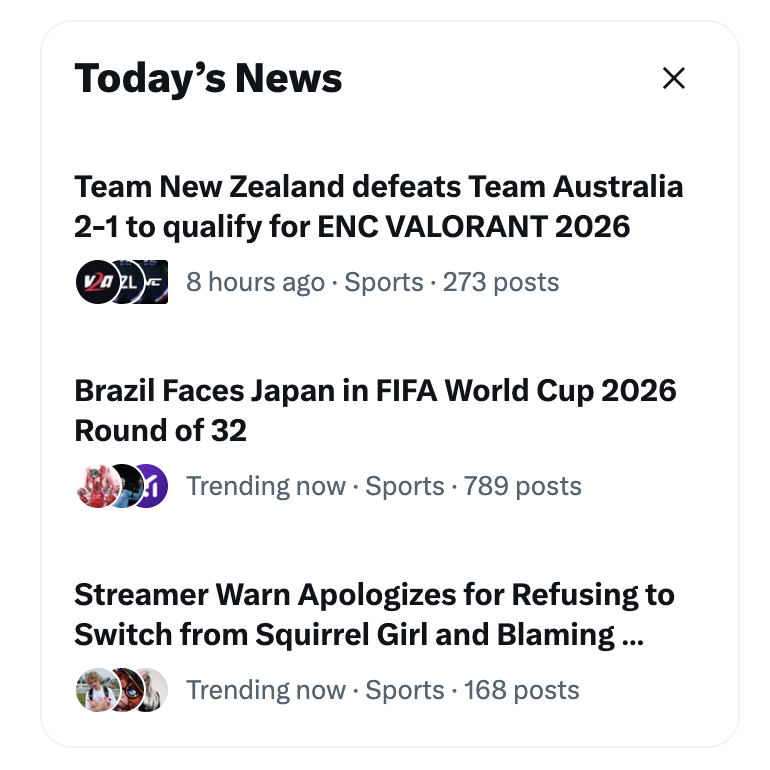
Task: Click the blonde person avatar under the Streamer story
Action: pos(98,689)
